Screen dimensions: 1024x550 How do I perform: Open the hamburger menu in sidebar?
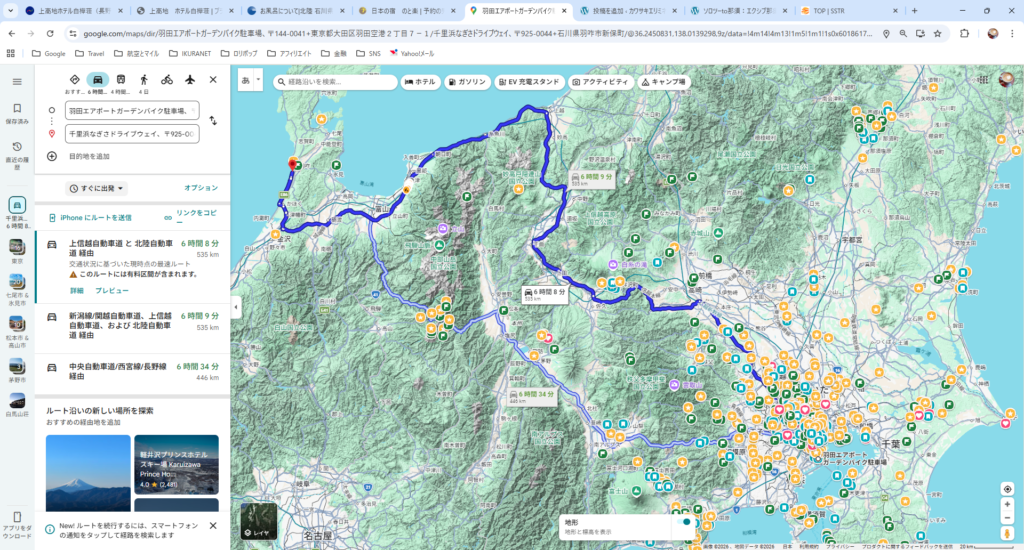point(17,81)
